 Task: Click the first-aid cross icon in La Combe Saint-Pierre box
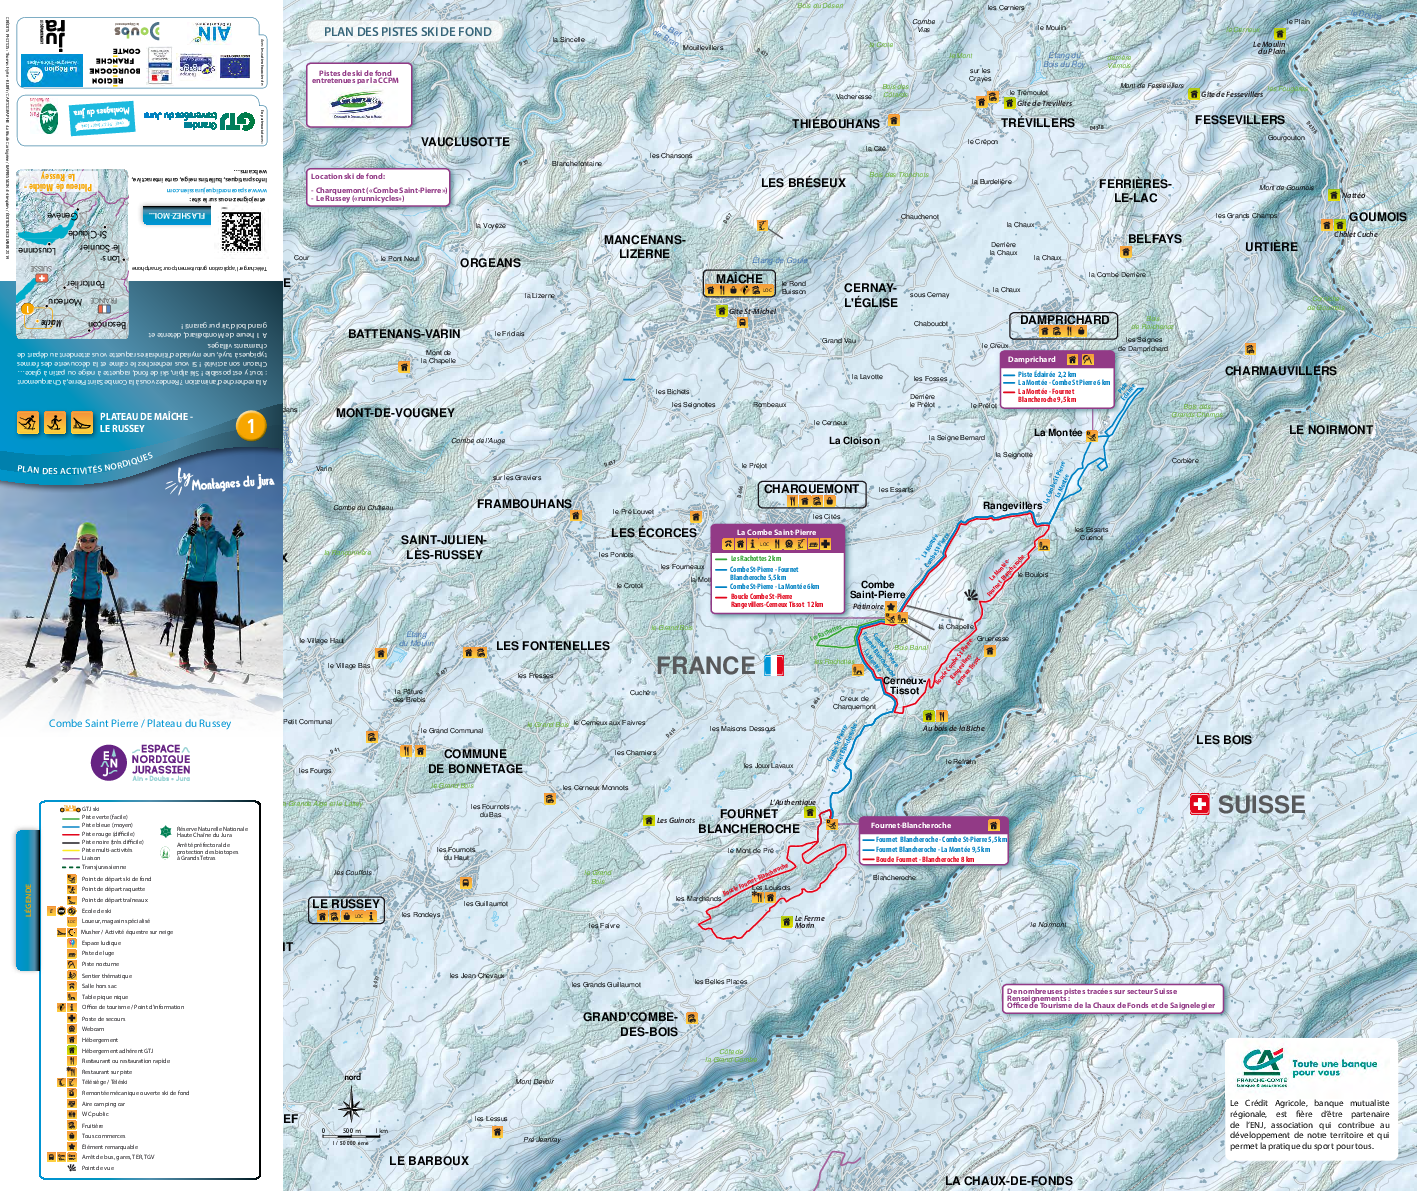point(825,544)
